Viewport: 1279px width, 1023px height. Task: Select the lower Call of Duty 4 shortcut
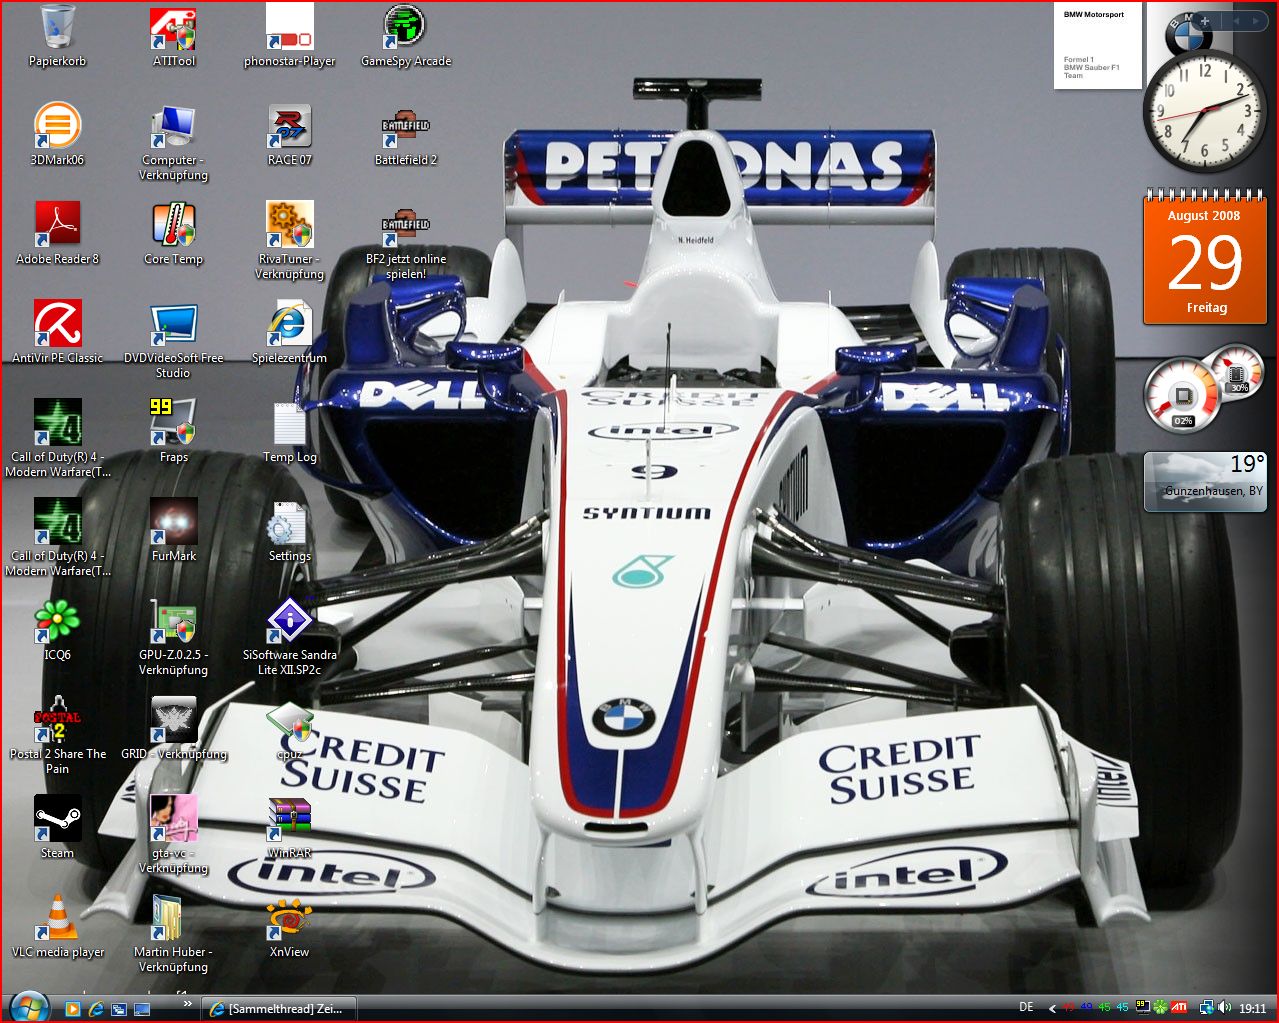tap(57, 538)
